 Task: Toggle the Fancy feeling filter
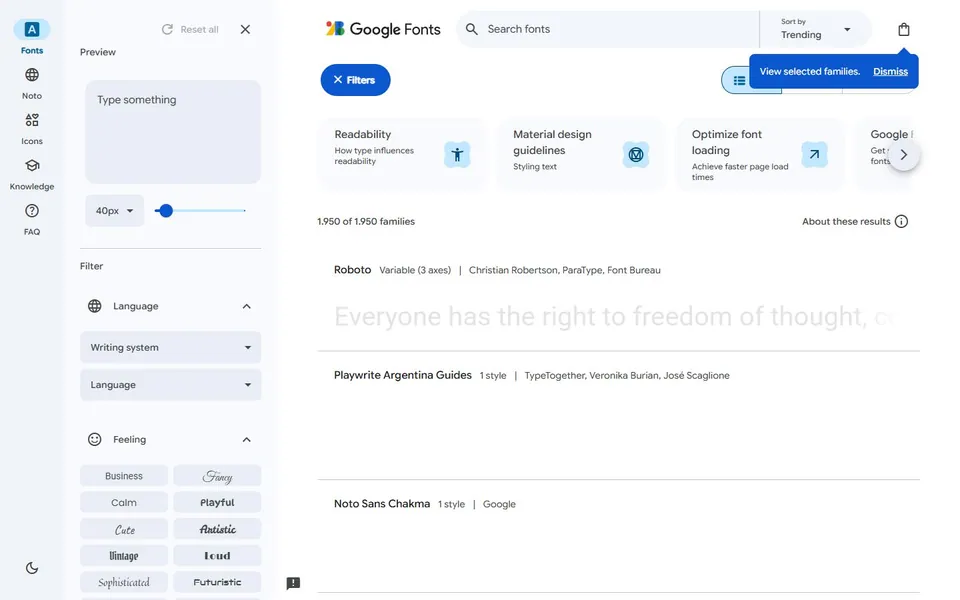point(217,476)
